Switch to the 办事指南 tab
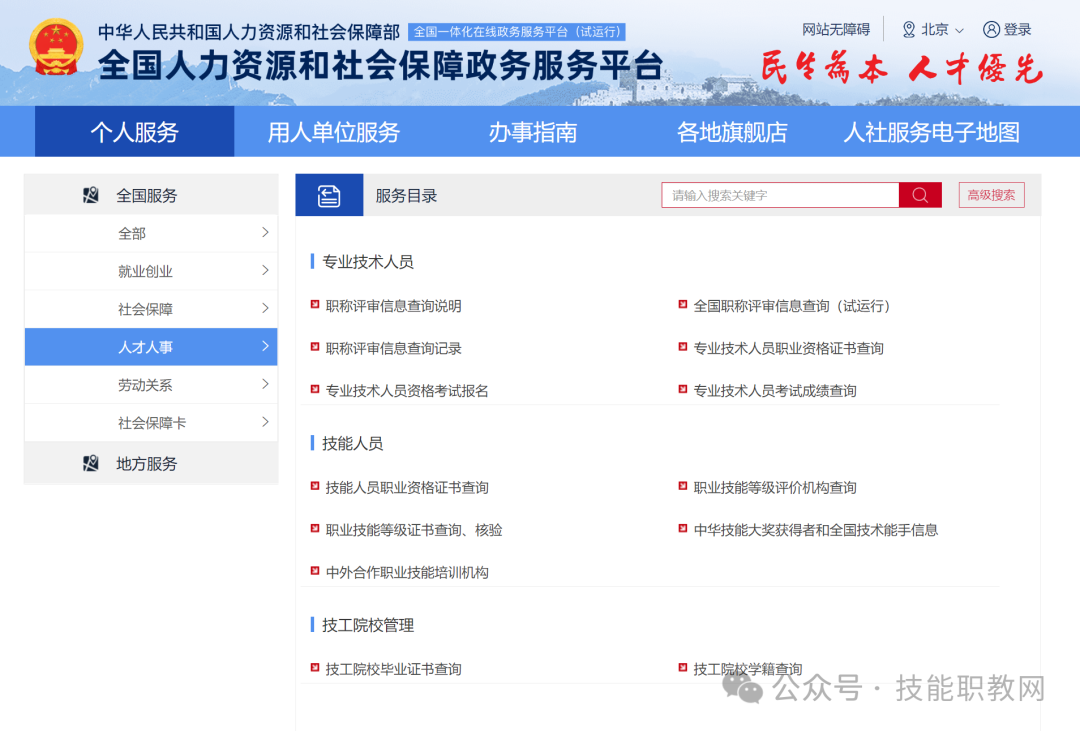The image size is (1080, 731). tap(532, 131)
